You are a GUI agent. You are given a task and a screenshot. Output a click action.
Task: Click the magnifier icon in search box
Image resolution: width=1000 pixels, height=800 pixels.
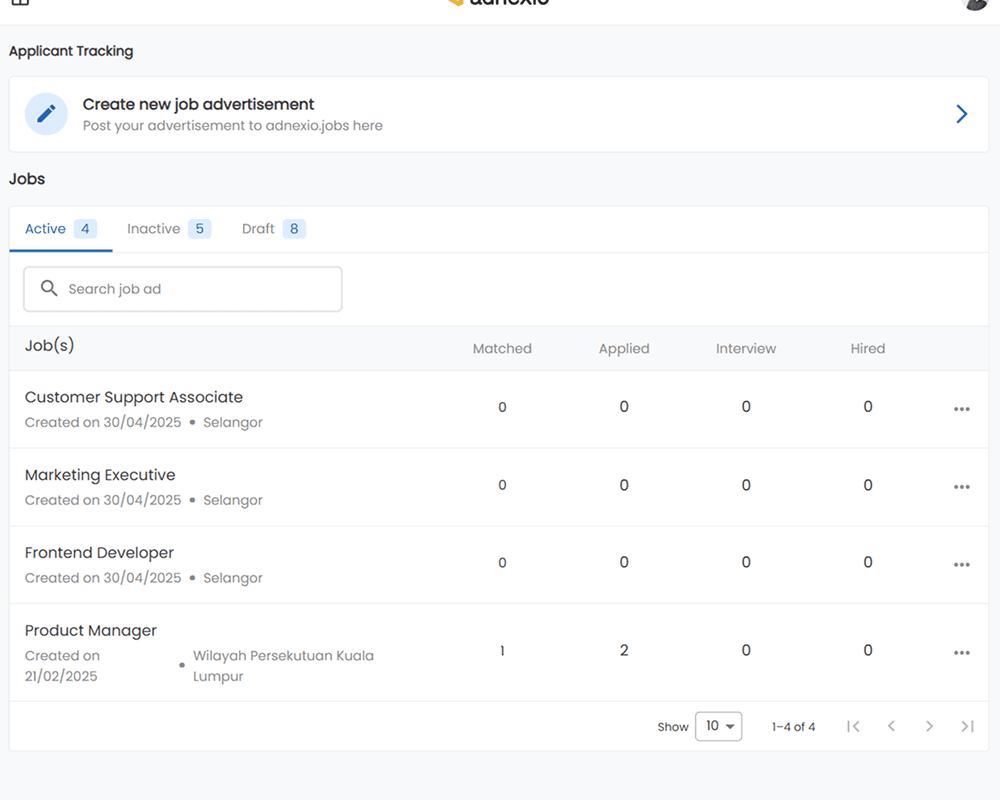[49, 289]
